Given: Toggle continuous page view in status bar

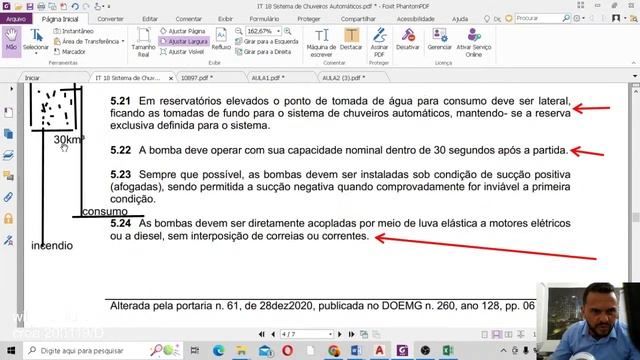Looking at the screenshot, I should [496, 334].
